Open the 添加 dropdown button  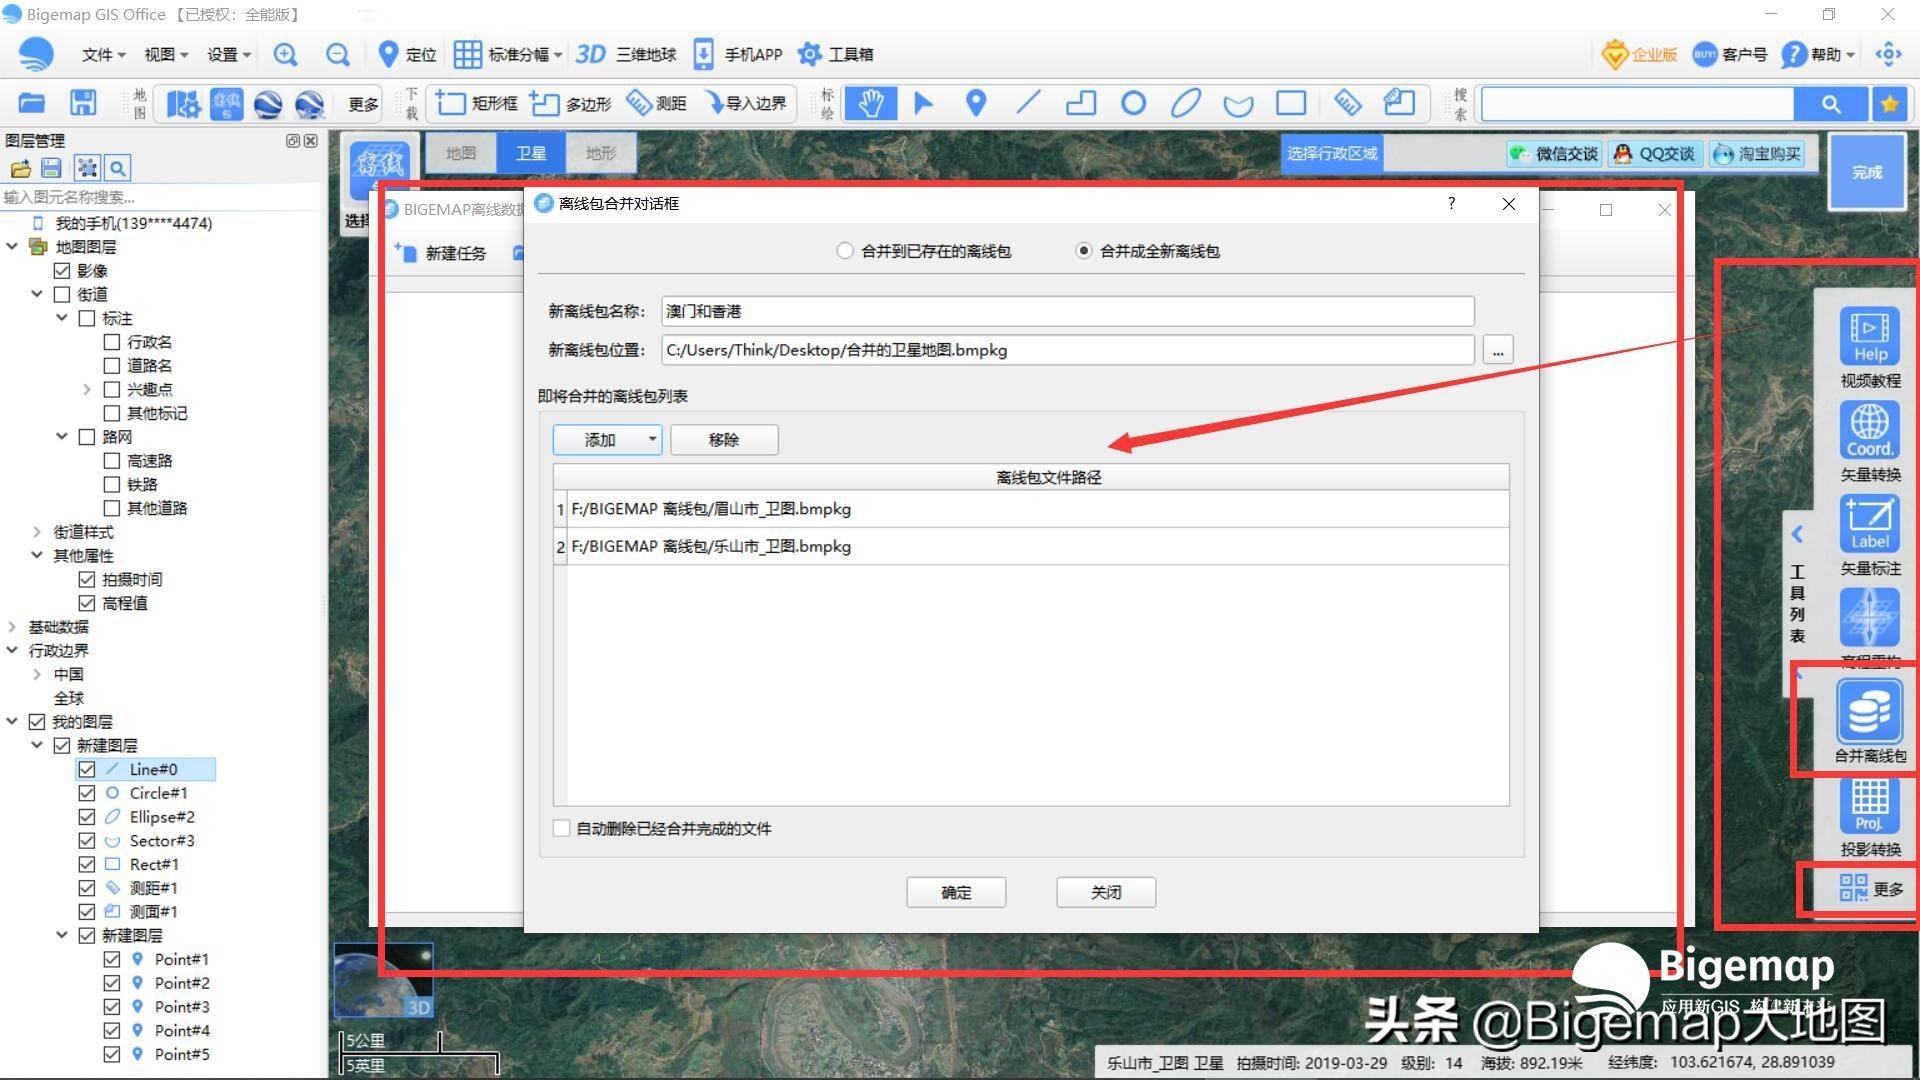pos(607,440)
